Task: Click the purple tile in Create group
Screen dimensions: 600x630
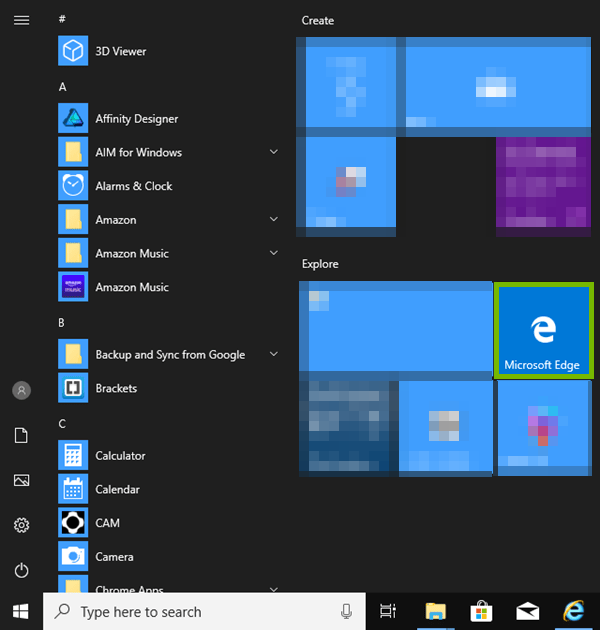Action: 543,187
